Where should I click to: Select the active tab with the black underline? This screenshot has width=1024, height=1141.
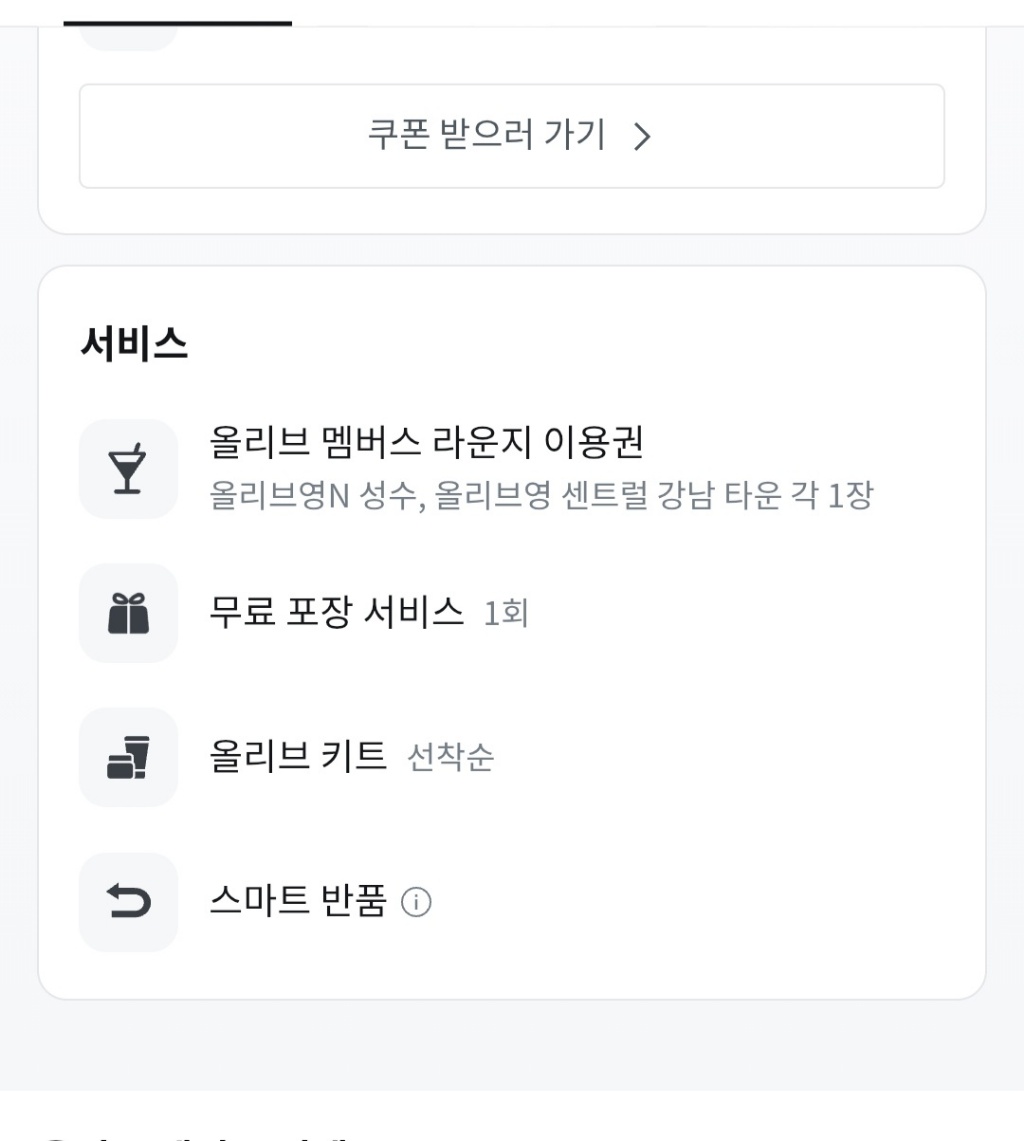tap(178, 14)
